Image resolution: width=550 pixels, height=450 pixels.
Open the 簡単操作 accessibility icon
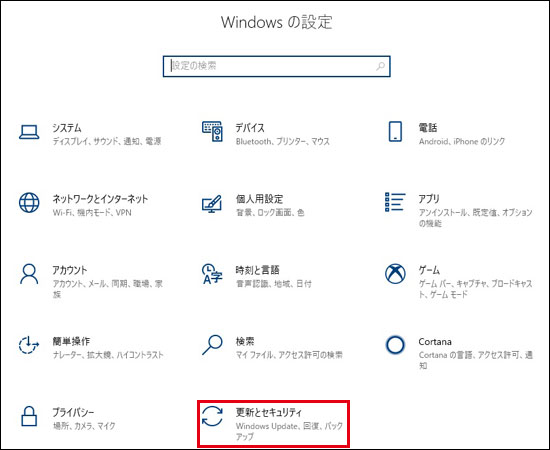tap(29, 345)
